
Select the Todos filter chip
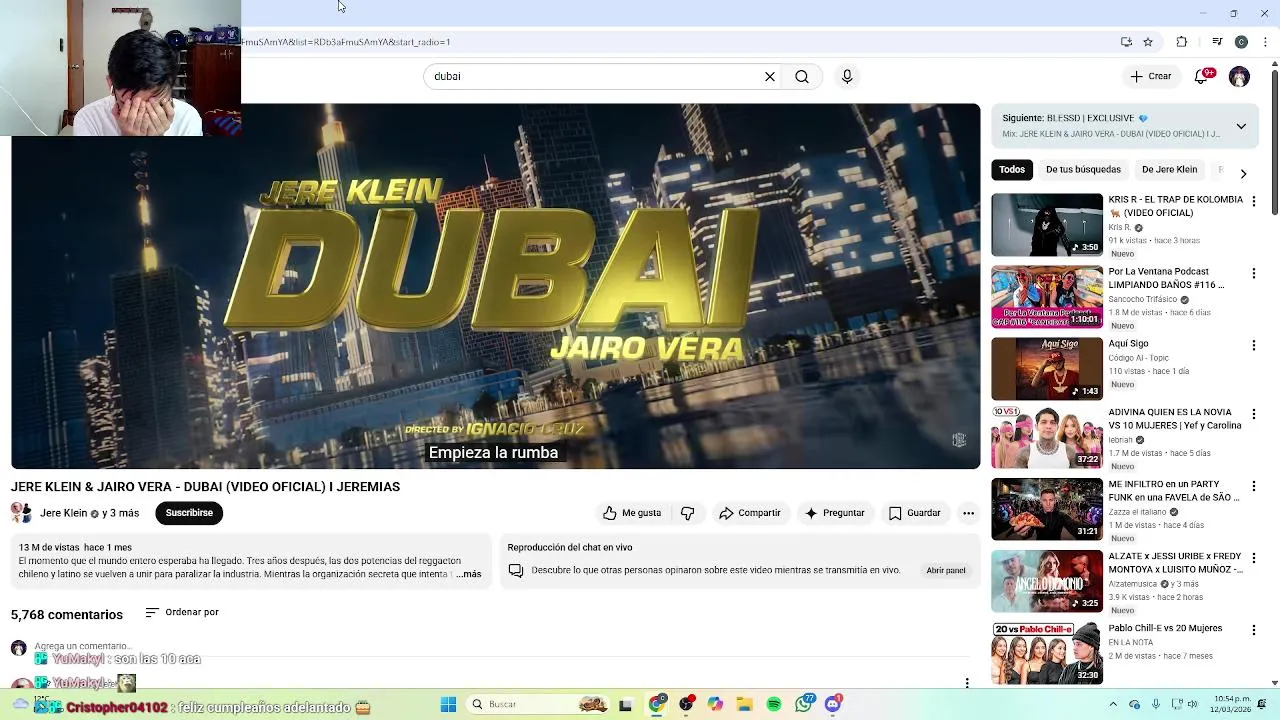(1012, 170)
